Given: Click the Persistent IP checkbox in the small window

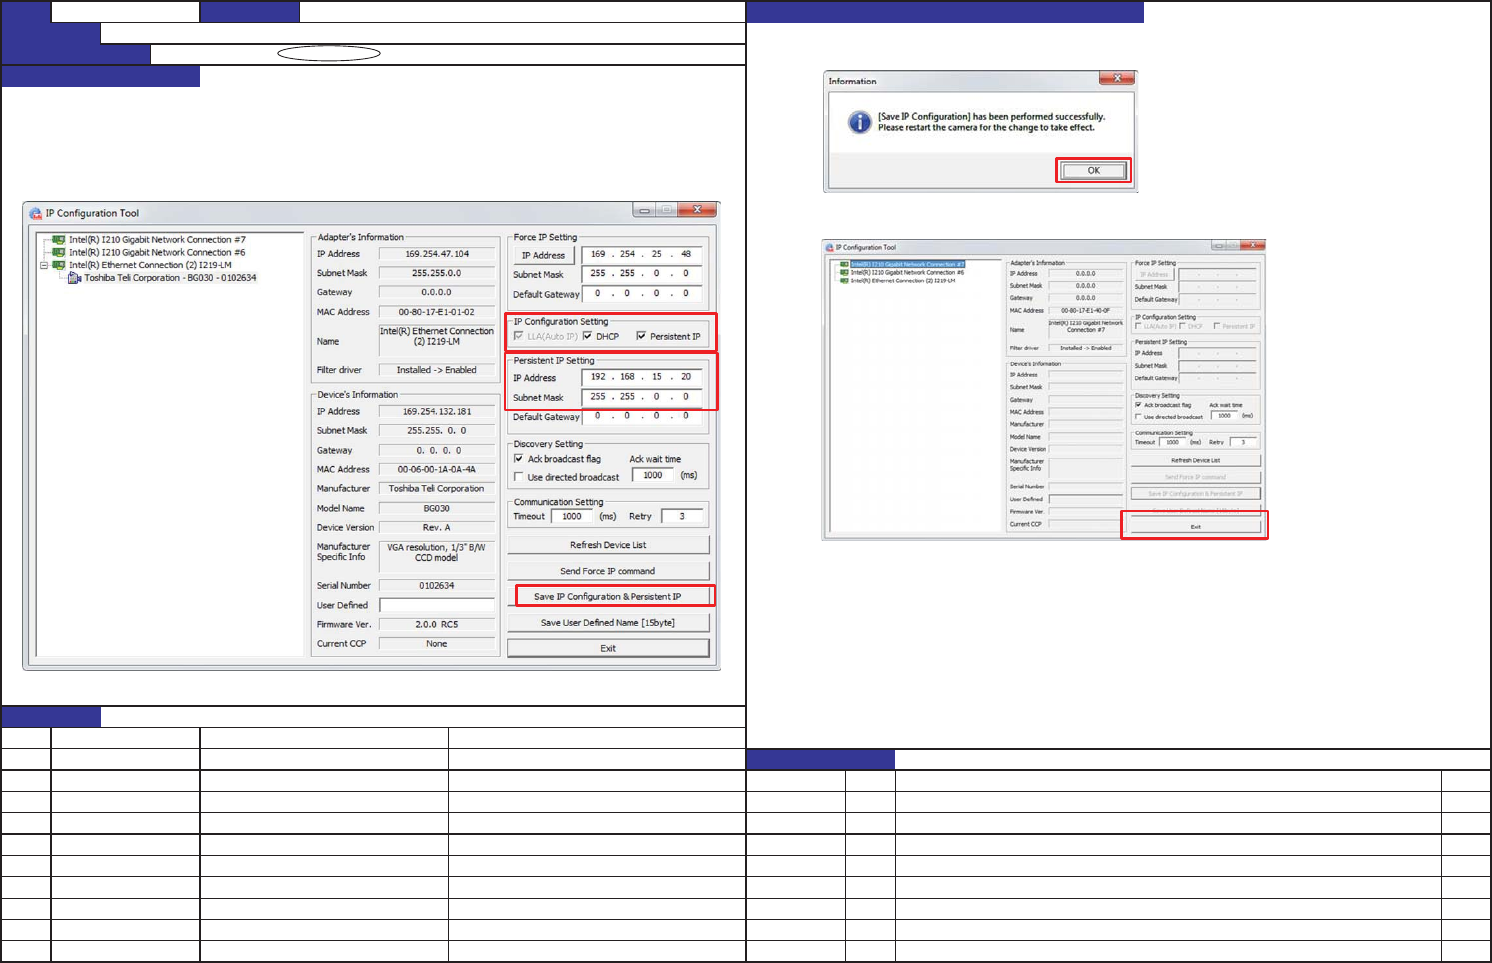Looking at the screenshot, I should 1217,326.
